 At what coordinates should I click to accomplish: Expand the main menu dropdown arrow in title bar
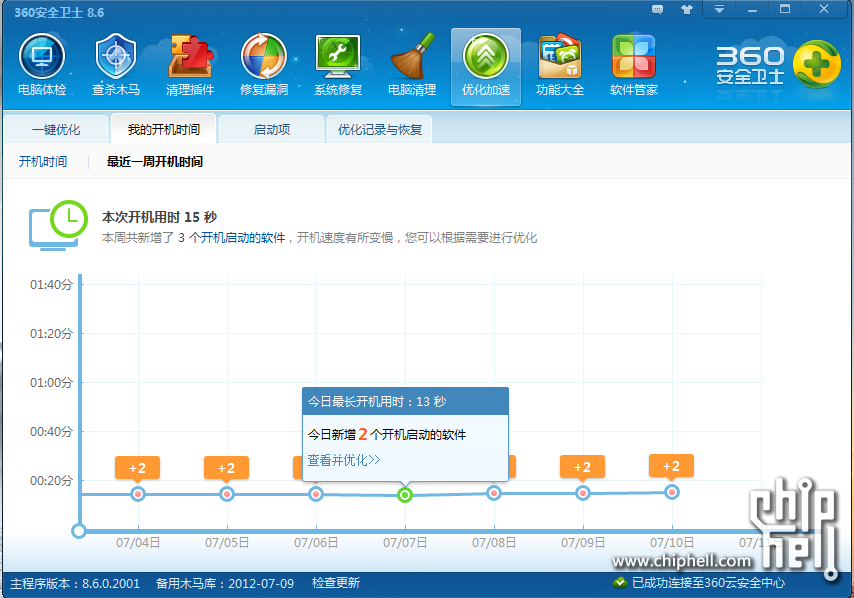[719, 9]
